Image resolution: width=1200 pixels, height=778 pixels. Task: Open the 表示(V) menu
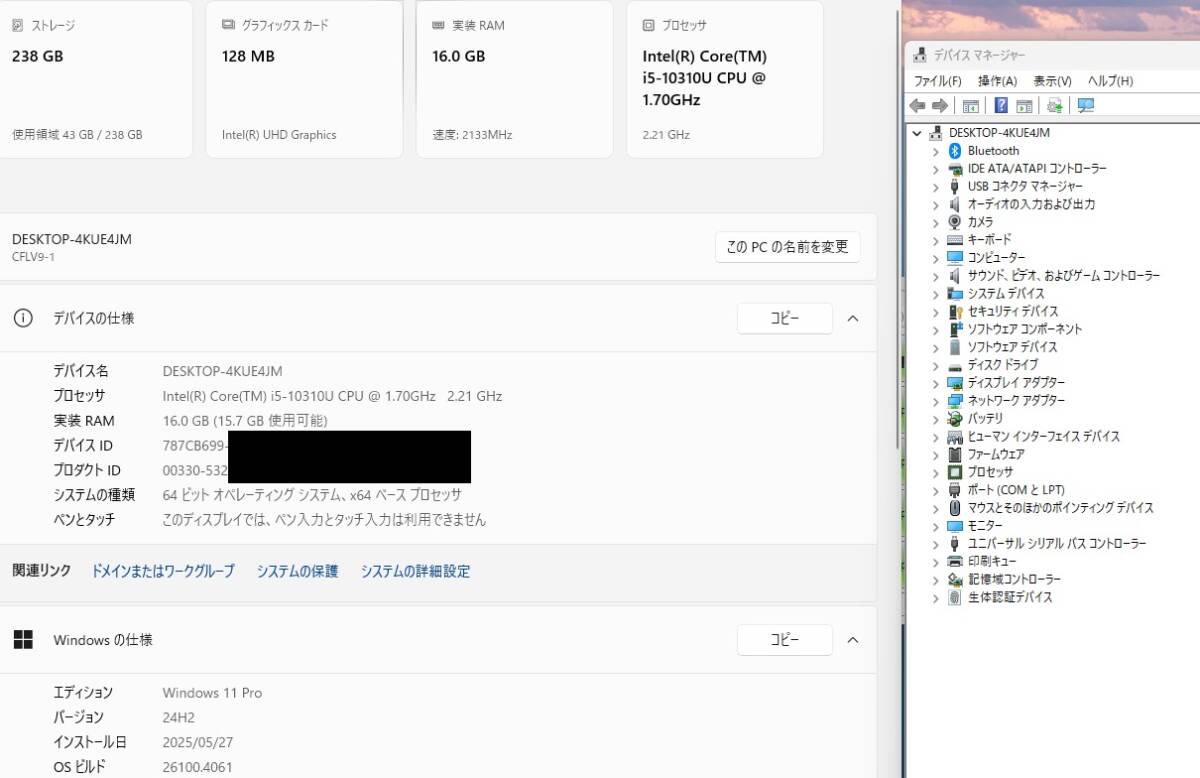point(1052,81)
